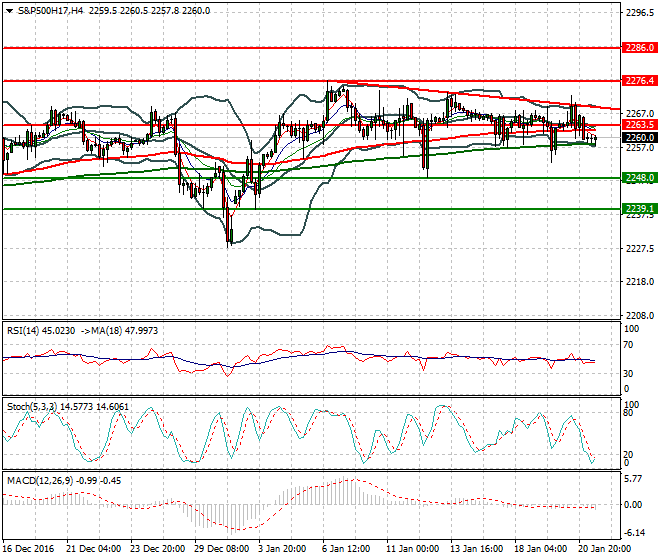The image size is (660, 560).
Task: Click the 2267.0 price scale value
Action: tap(640, 114)
